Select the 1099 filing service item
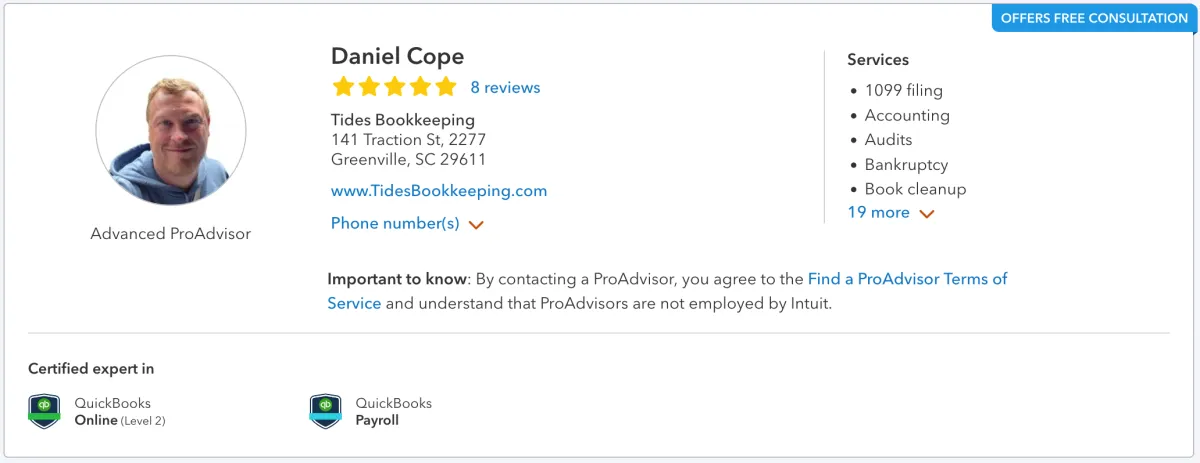The height and width of the screenshot is (463, 1200). (903, 90)
